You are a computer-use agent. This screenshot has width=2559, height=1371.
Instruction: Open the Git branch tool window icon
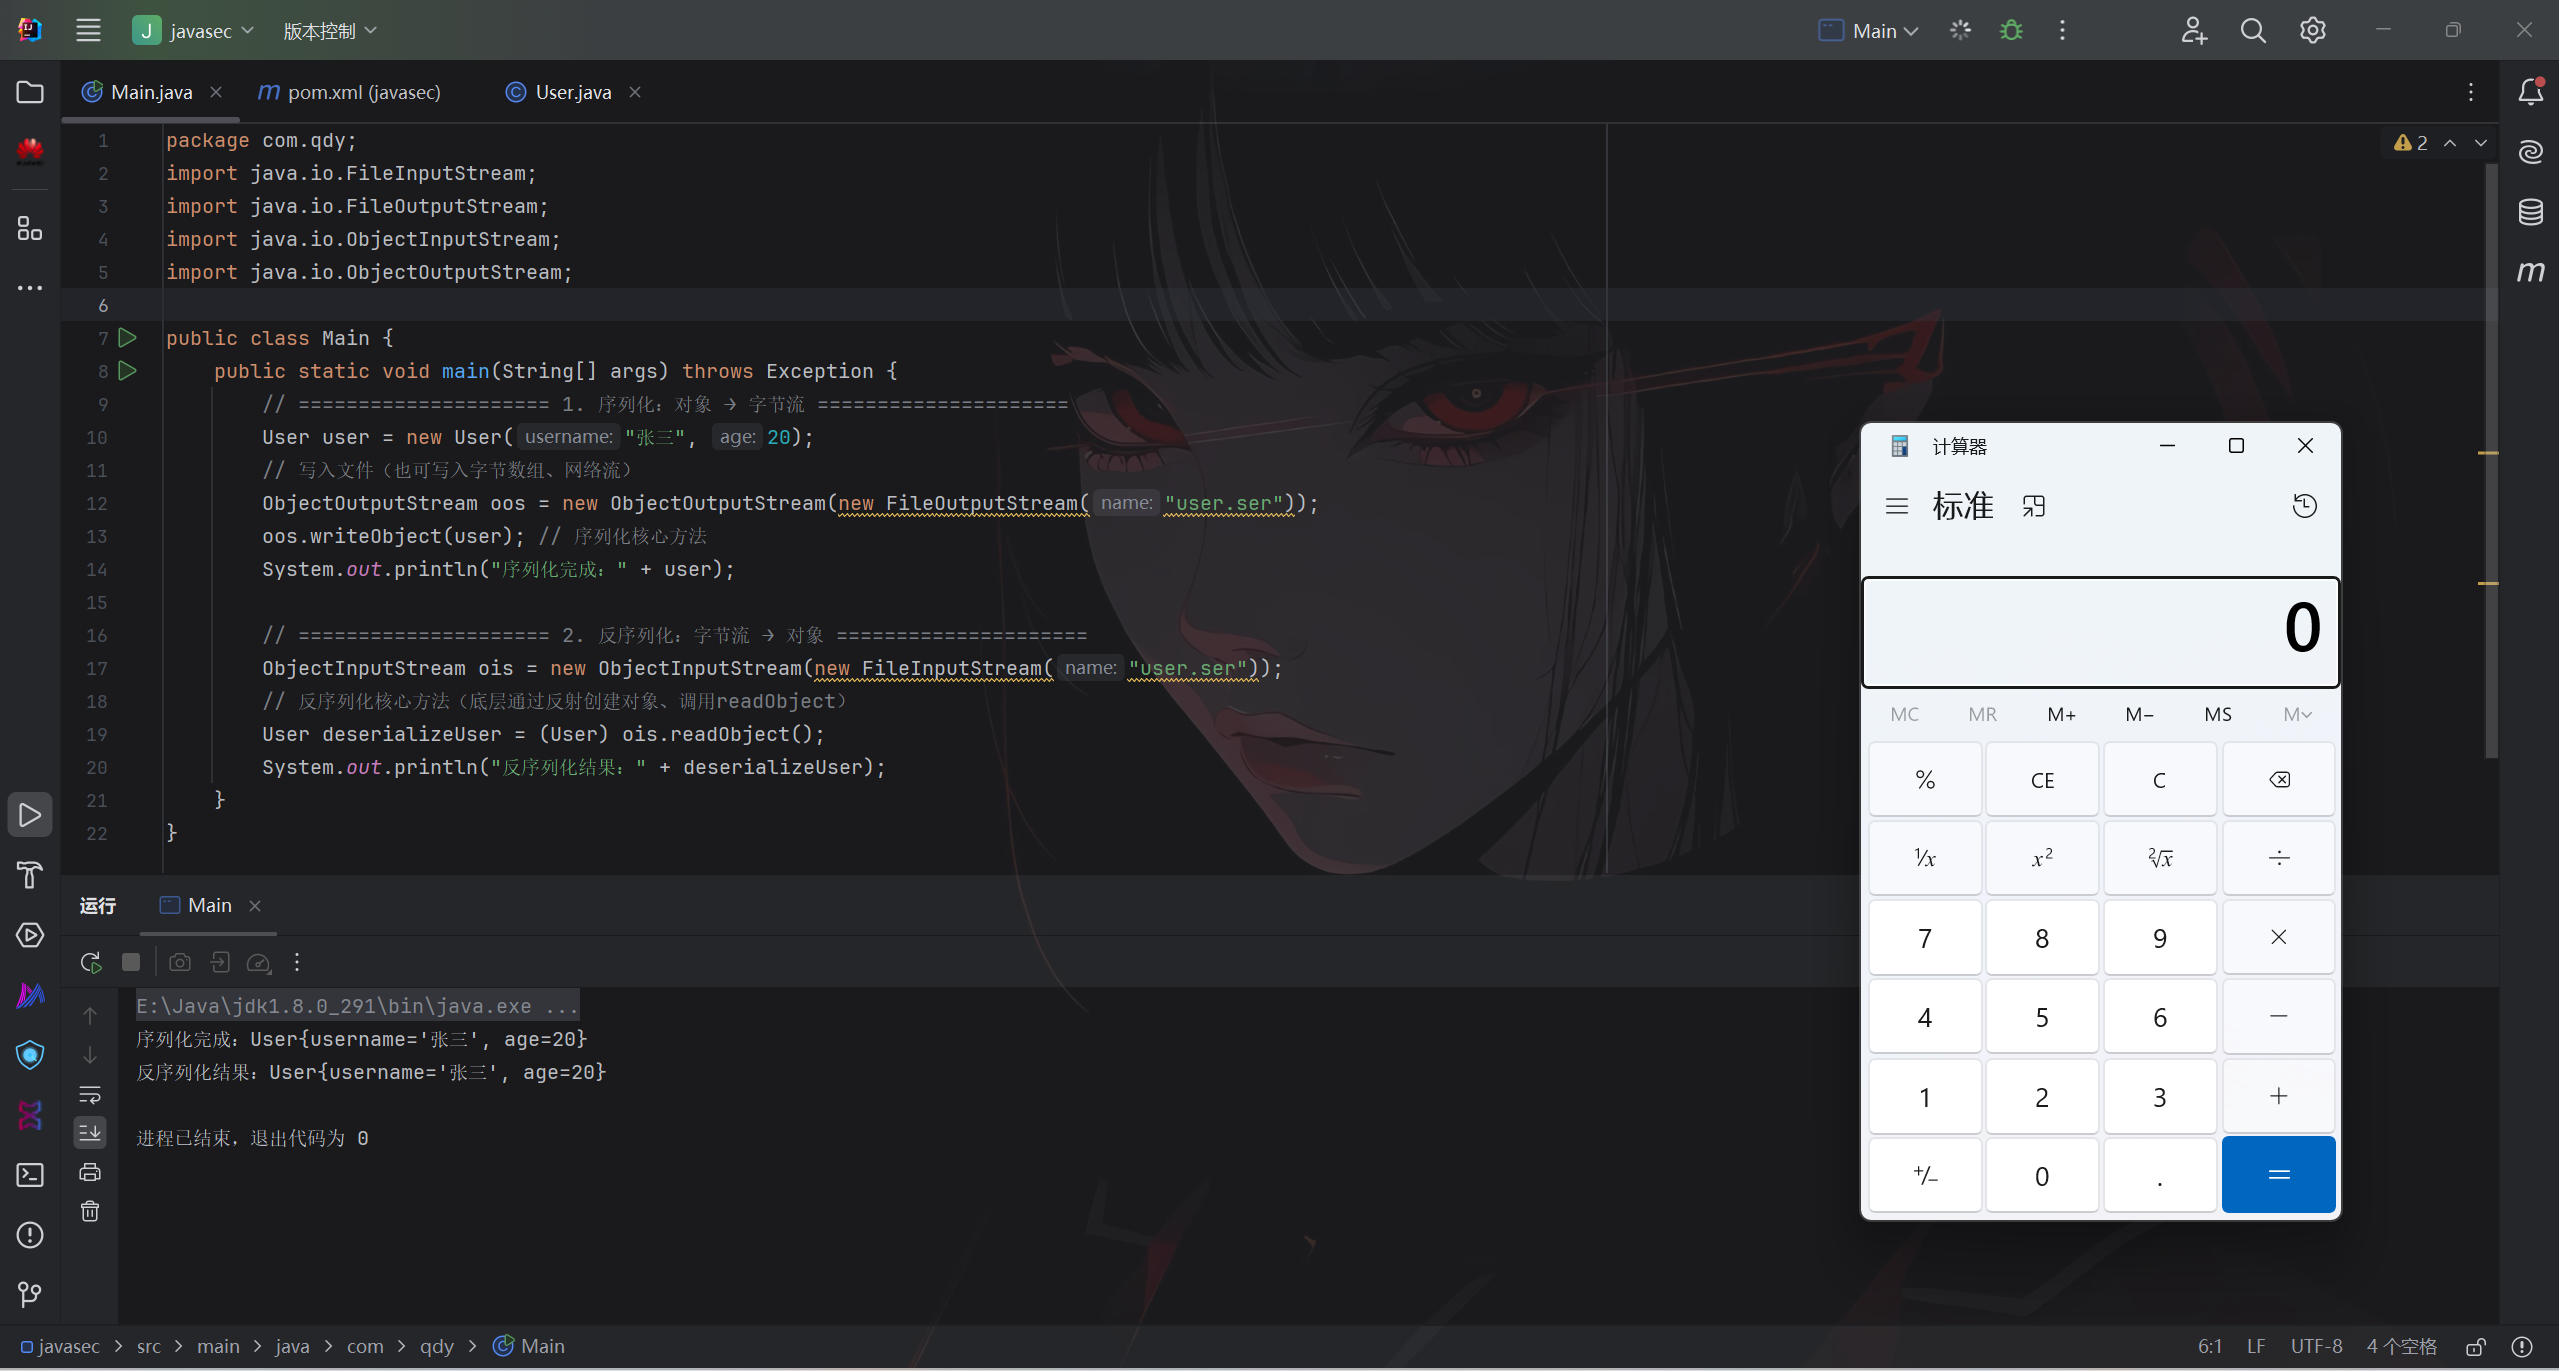click(x=30, y=1294)
